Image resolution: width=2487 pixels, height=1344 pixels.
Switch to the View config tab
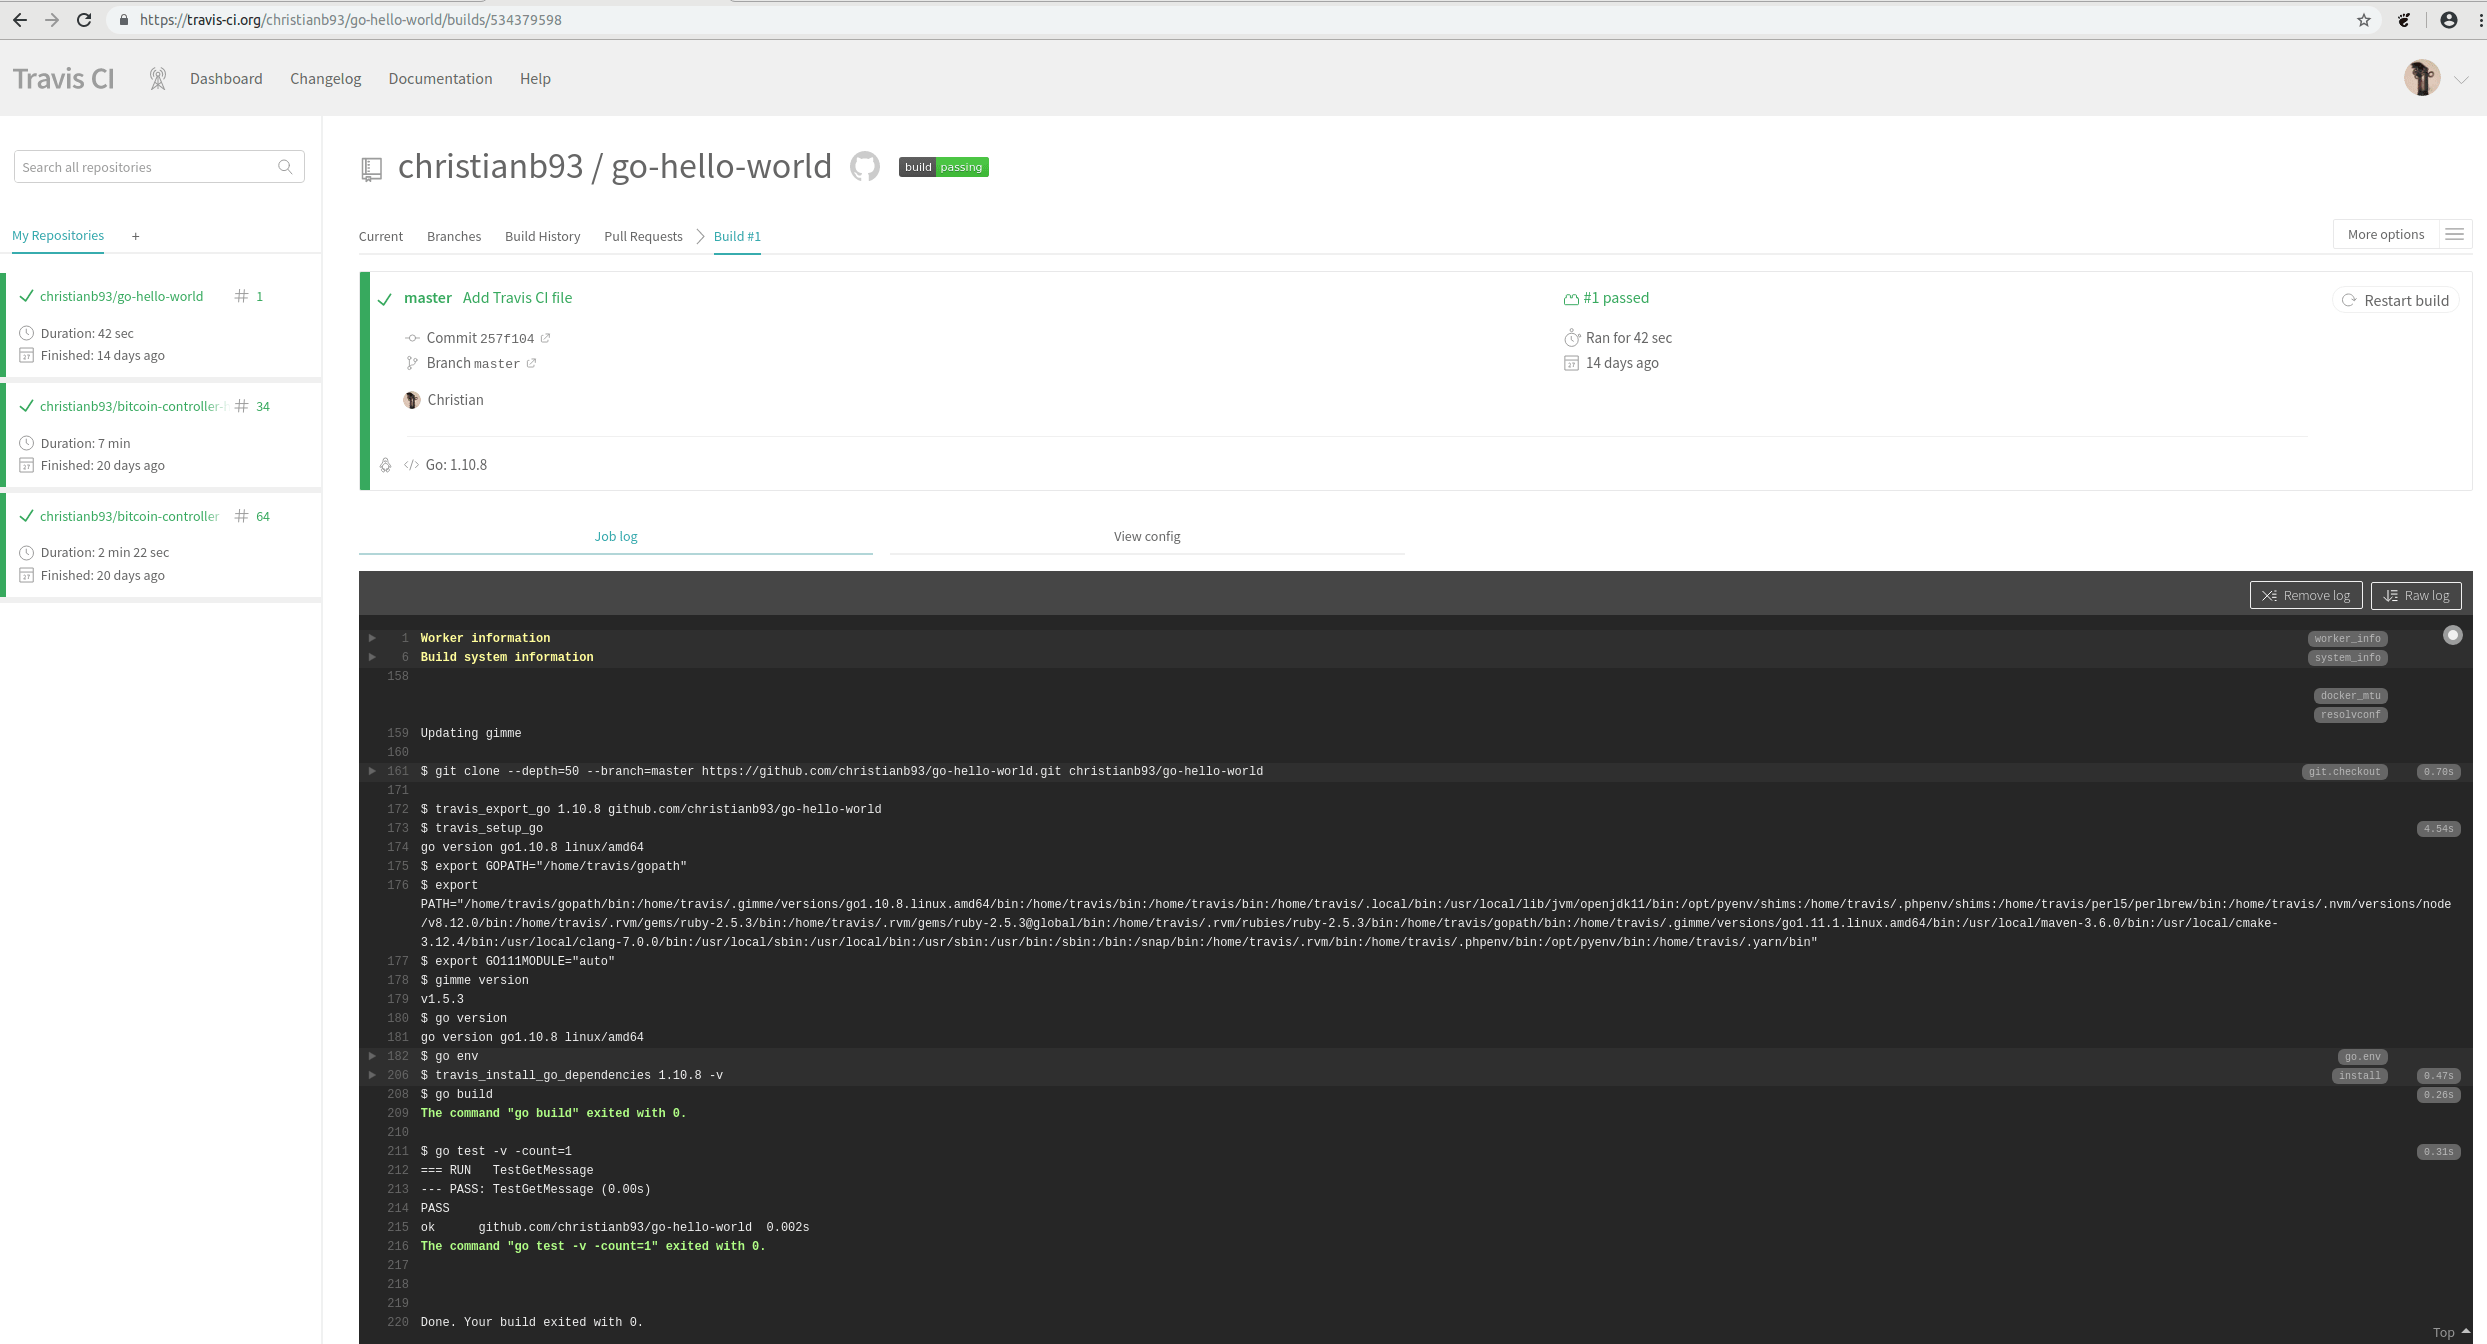[x=1146, y=536]
